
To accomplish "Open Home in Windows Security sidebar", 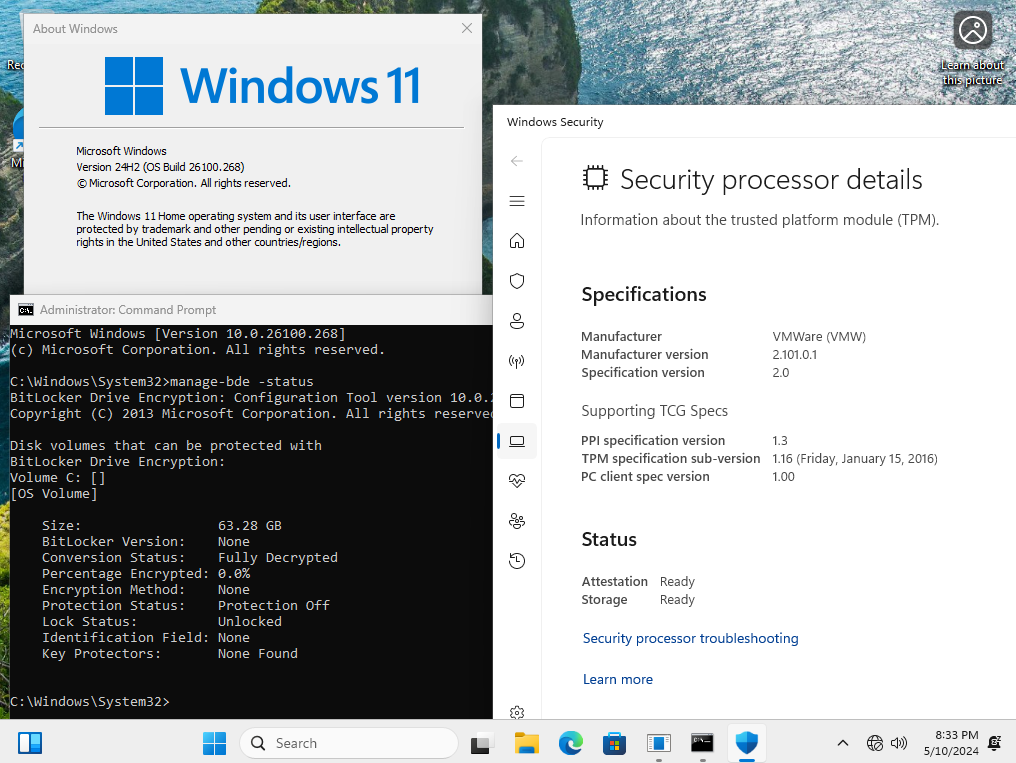I will (x=516, y=241).
